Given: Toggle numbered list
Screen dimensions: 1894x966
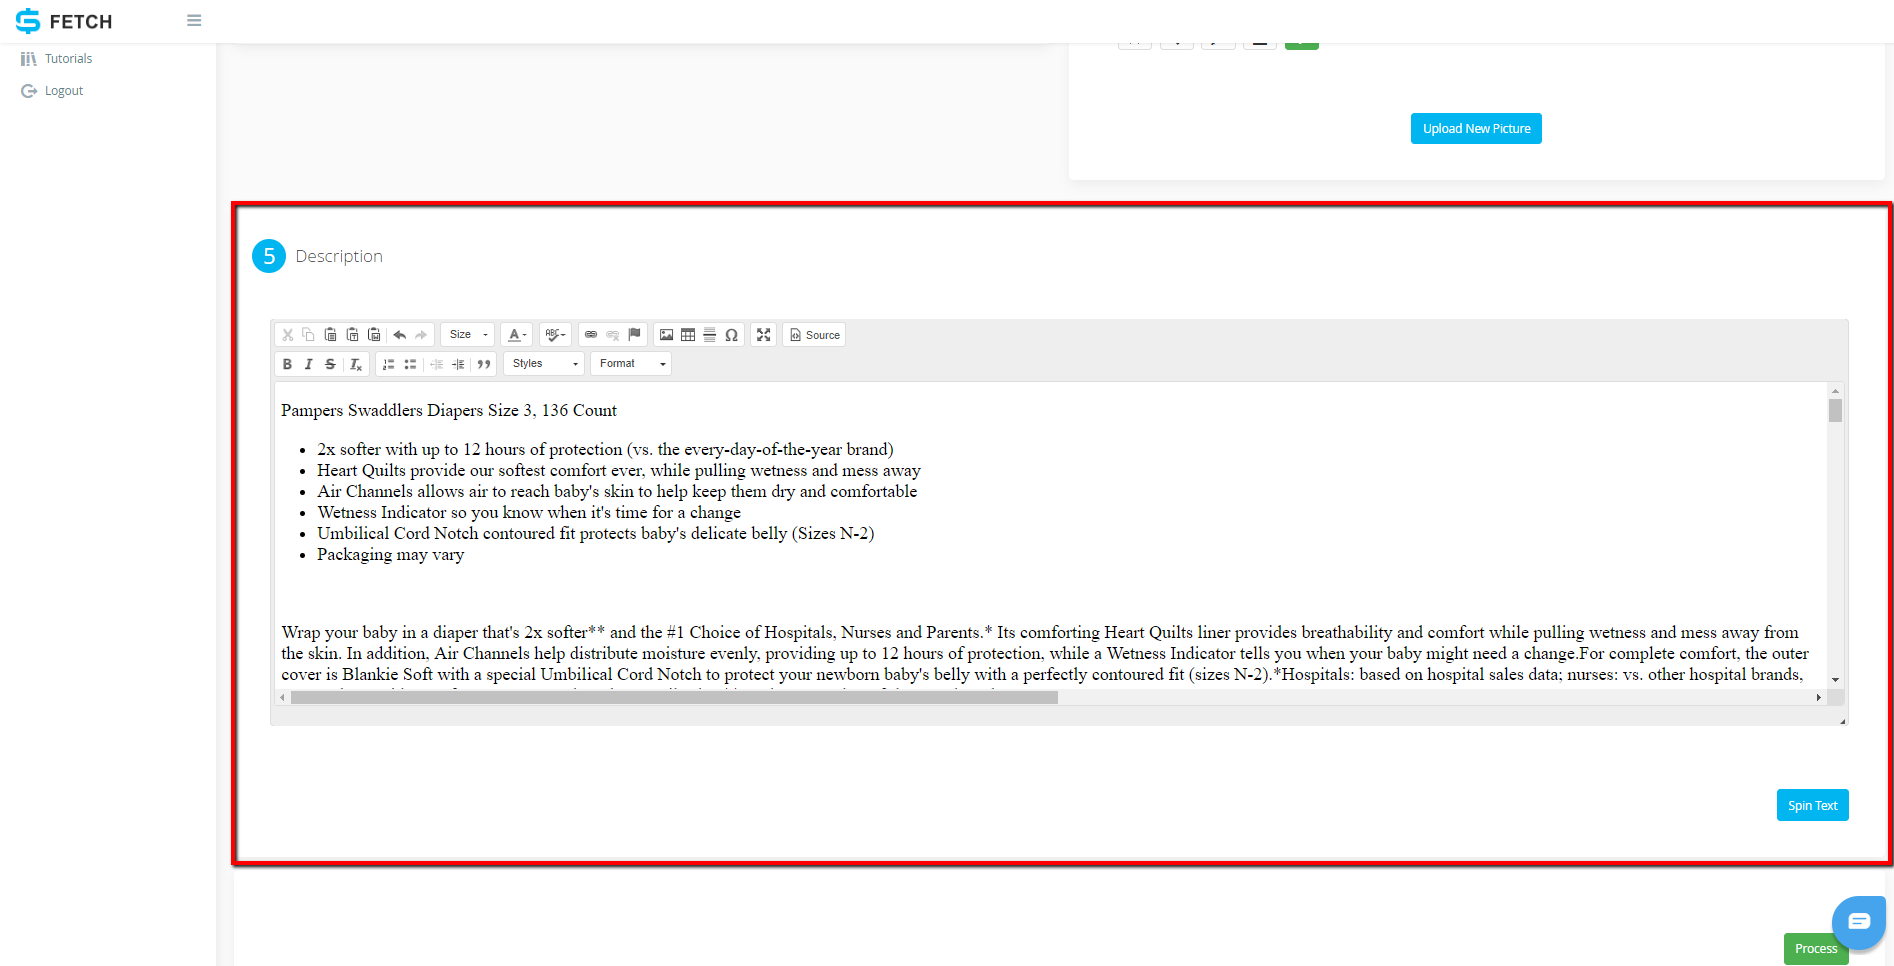Looking at the screenshot, I should (x=388, y=364).
